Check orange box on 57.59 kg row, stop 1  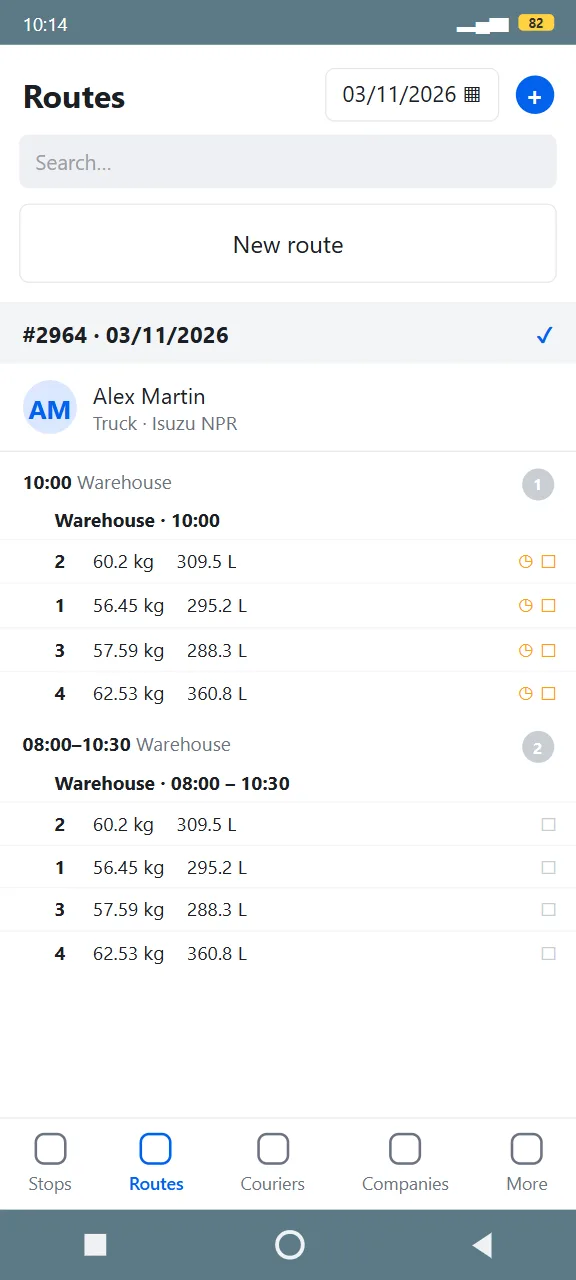[x=548, y=650]
